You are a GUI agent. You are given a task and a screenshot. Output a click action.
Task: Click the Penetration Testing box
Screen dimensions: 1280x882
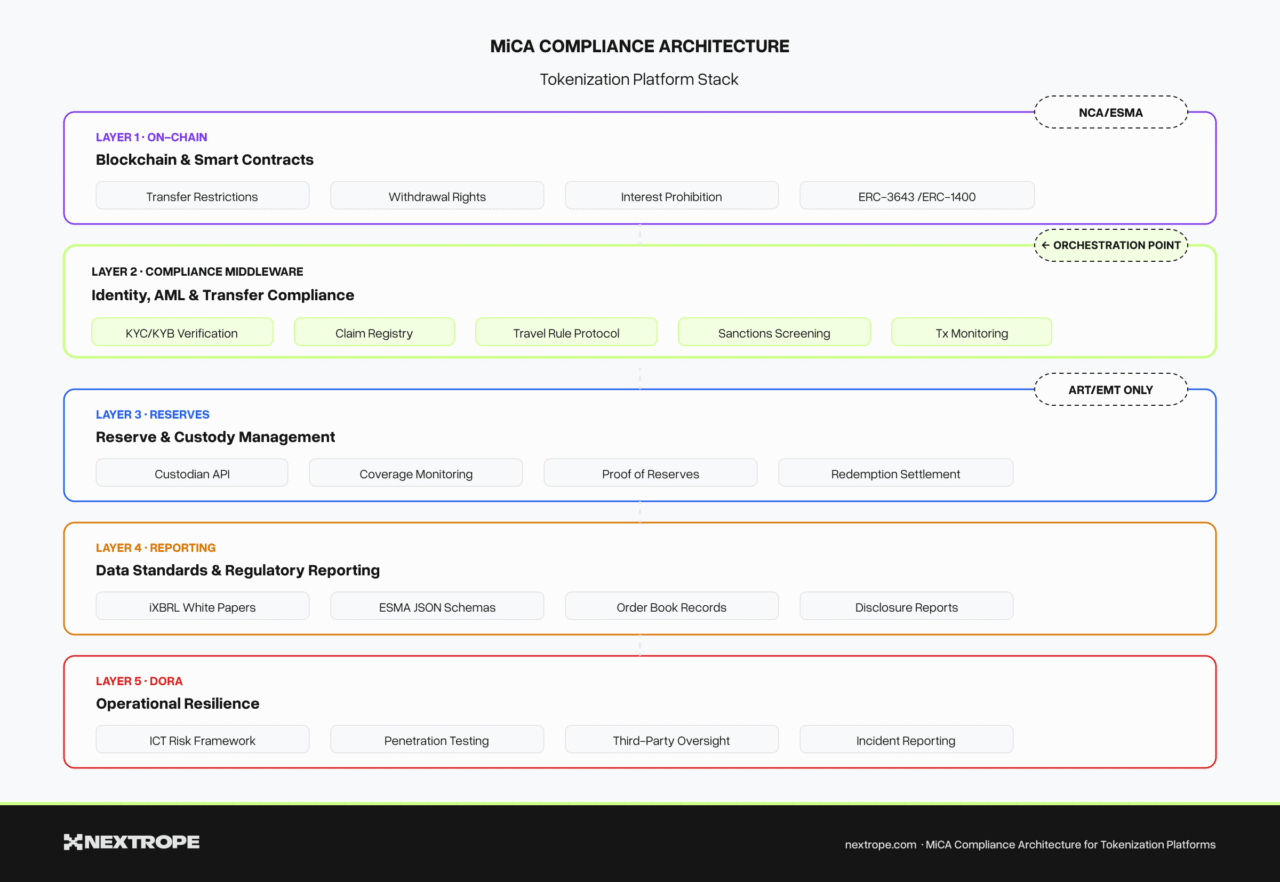437,740
